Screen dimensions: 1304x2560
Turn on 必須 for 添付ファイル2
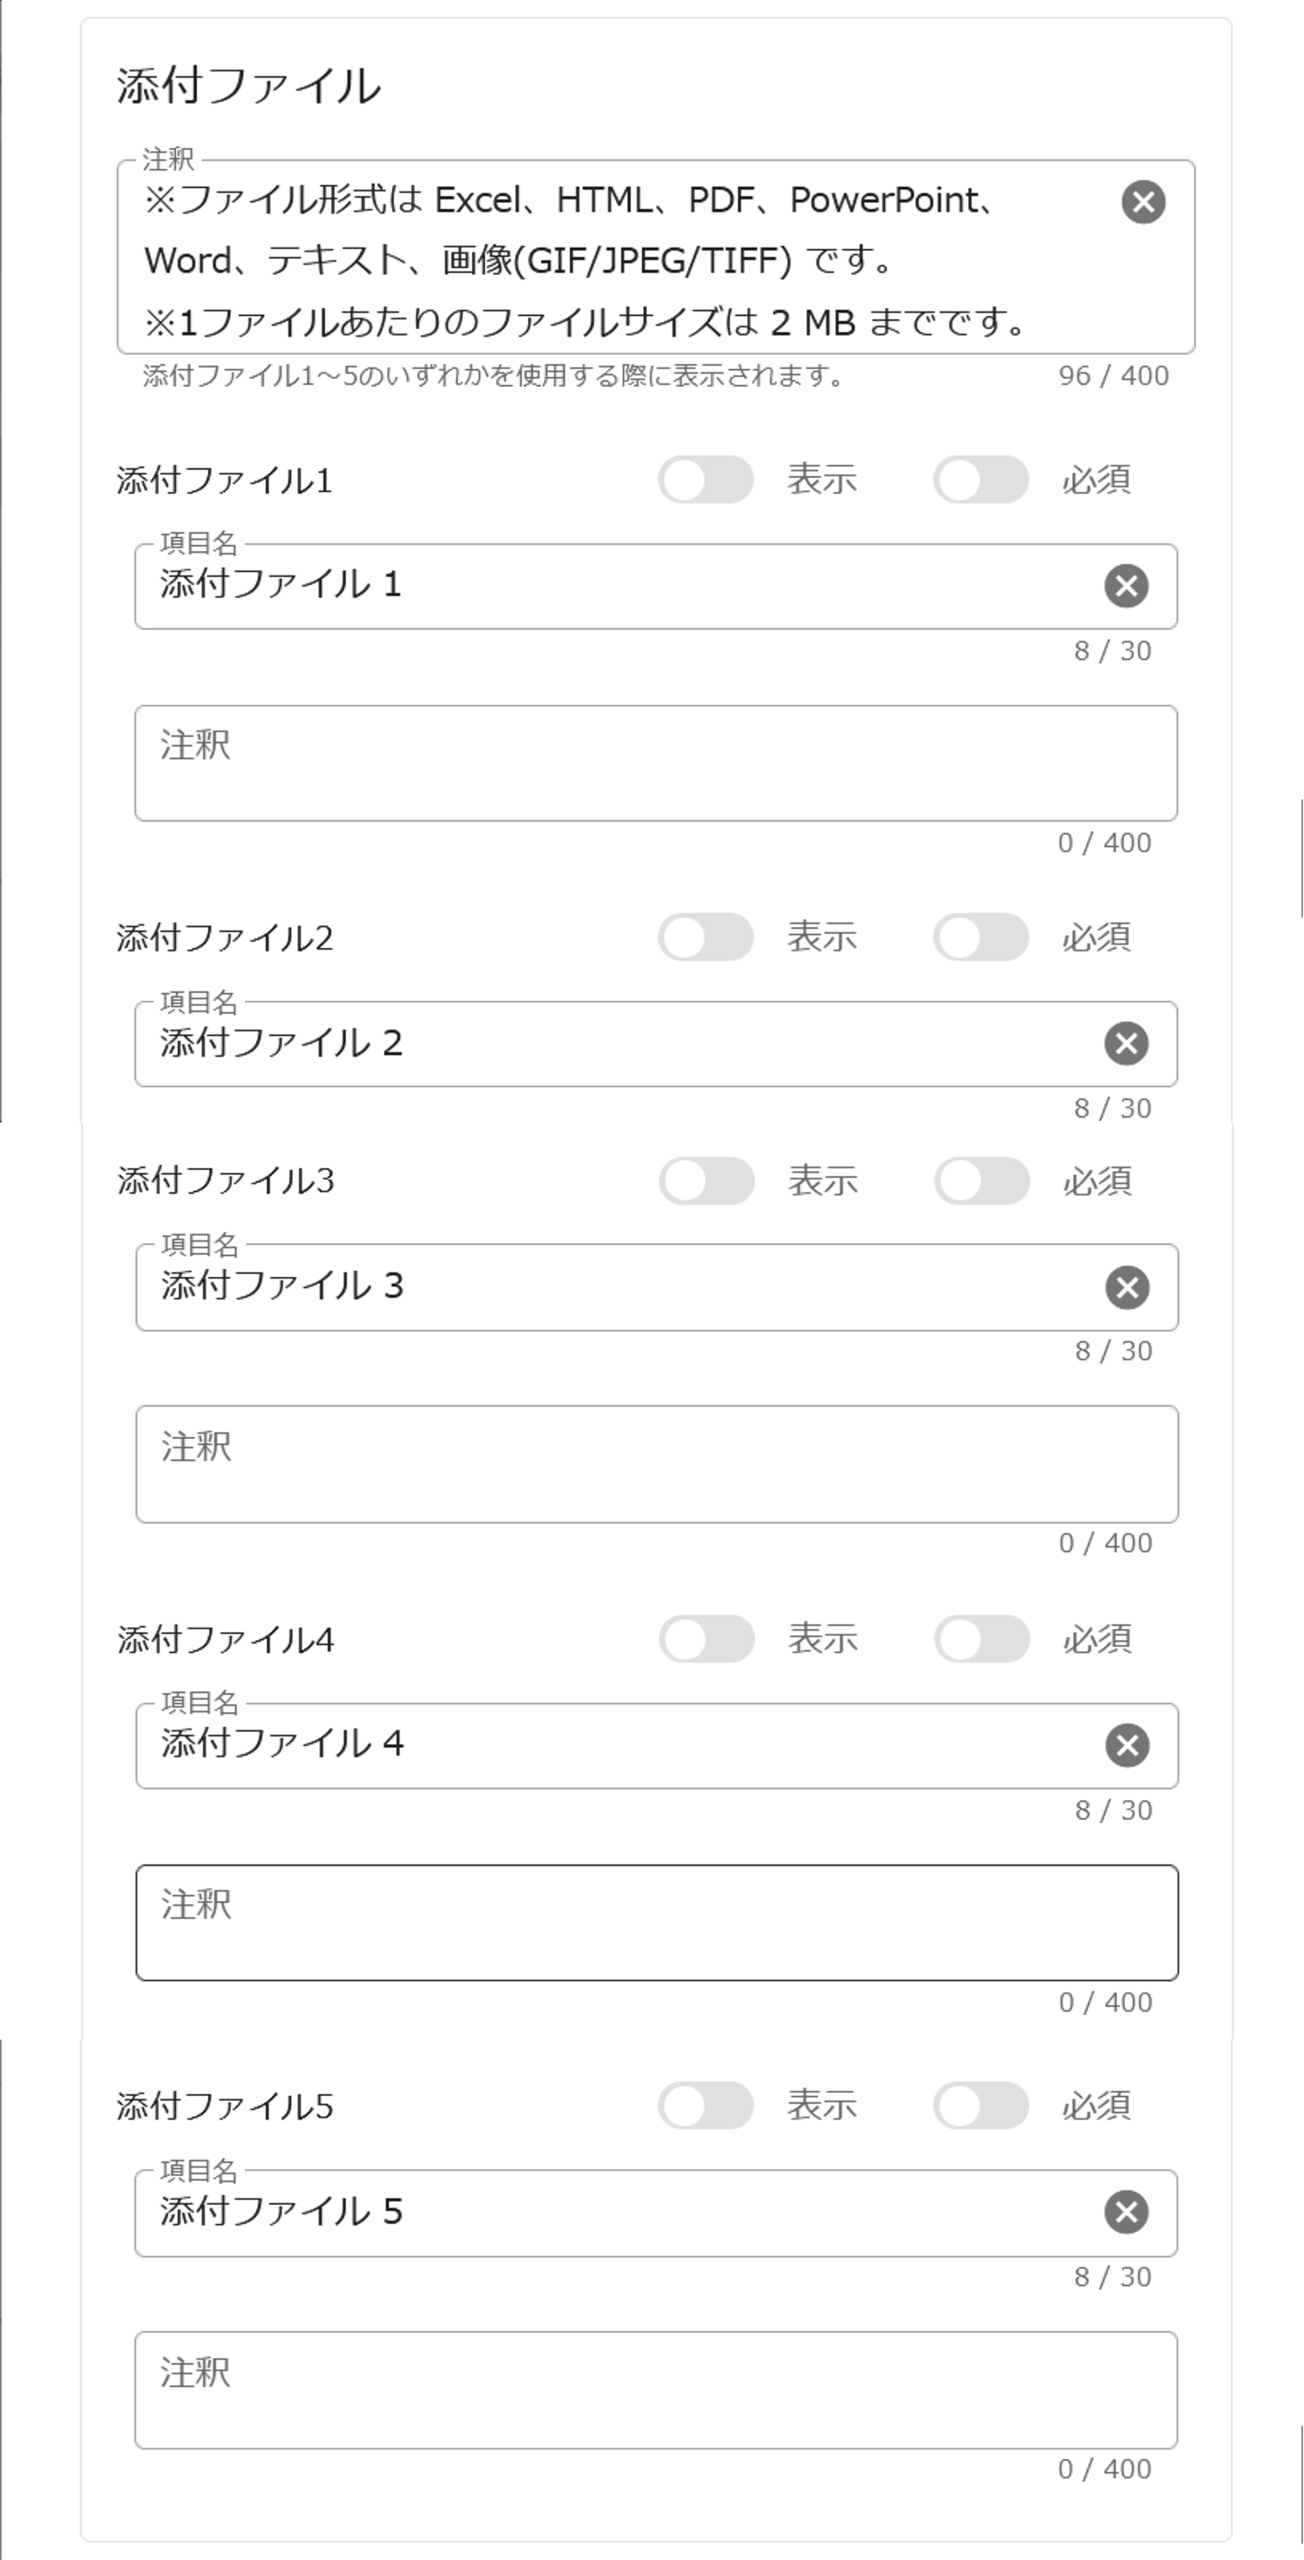tap(980, 937)
